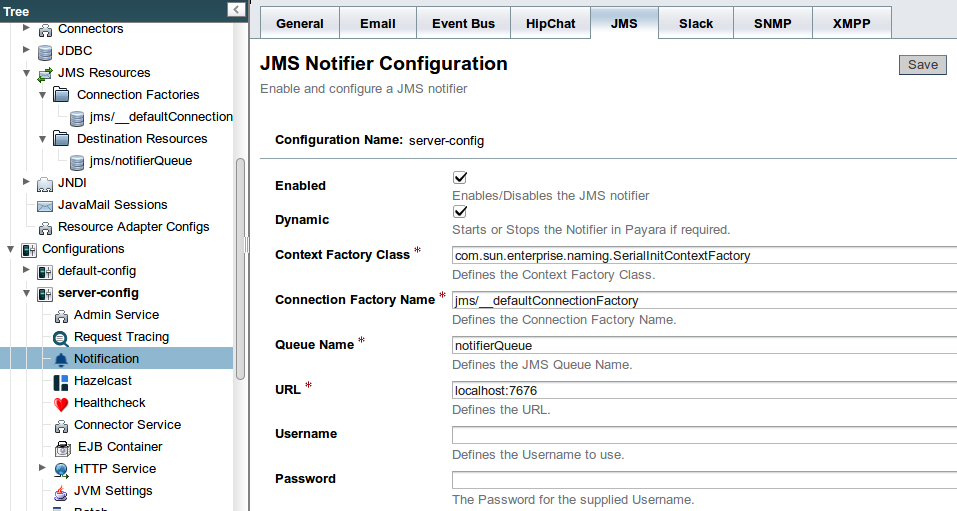Click the Configurations icon

[x=29, y=250]
